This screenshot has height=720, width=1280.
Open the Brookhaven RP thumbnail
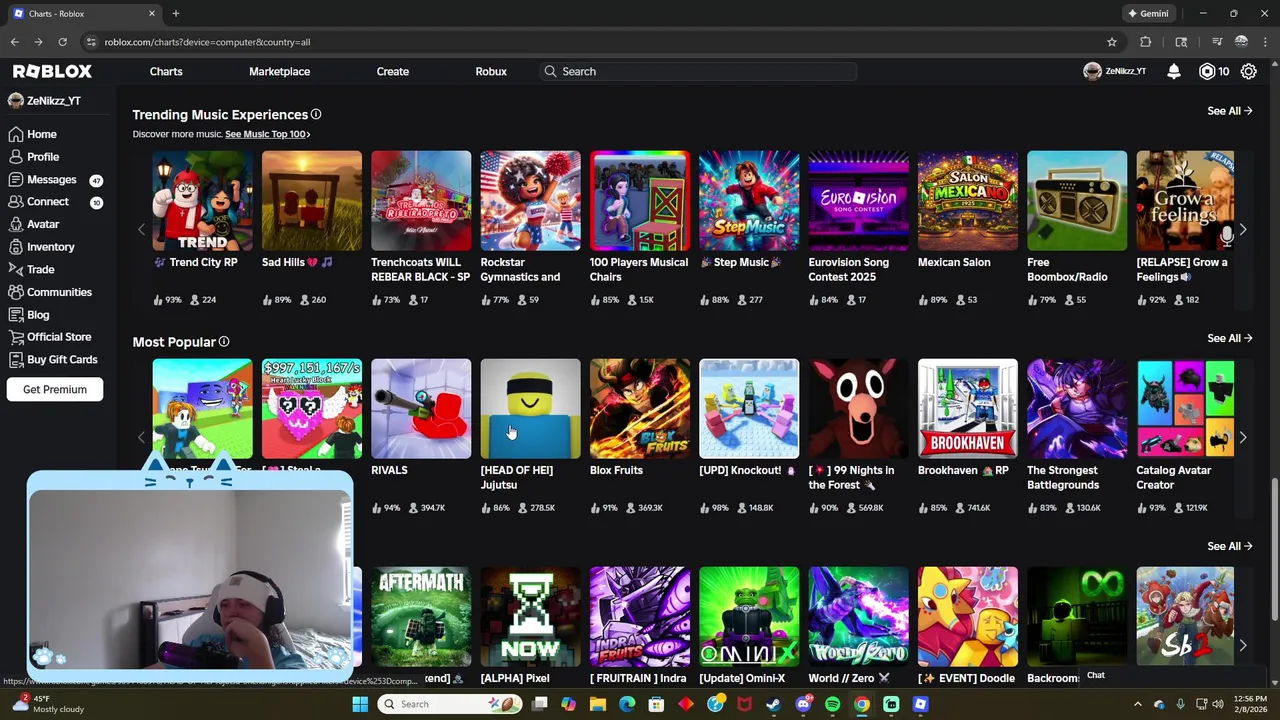[968, 409]
